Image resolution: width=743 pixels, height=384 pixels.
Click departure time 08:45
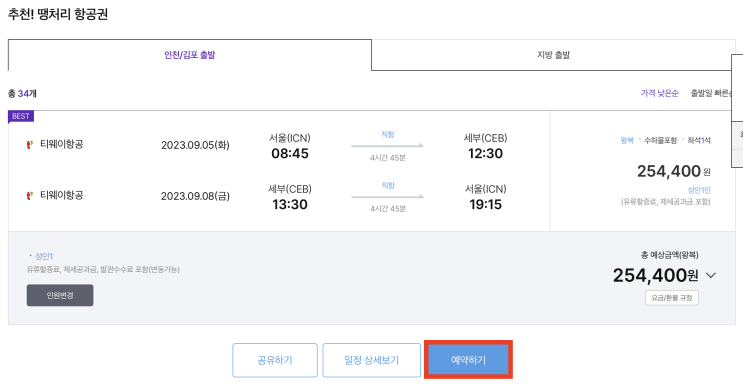coord(290,154)
